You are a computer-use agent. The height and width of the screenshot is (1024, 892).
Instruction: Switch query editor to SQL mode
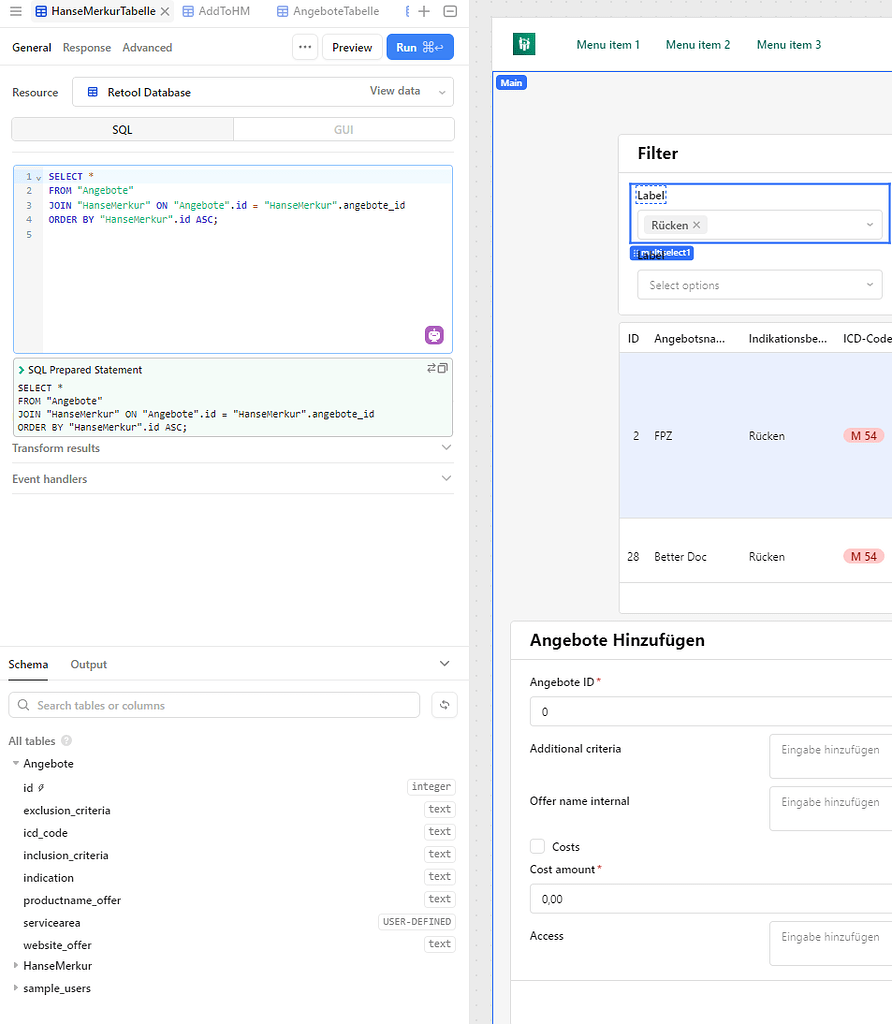coord(122,129)
